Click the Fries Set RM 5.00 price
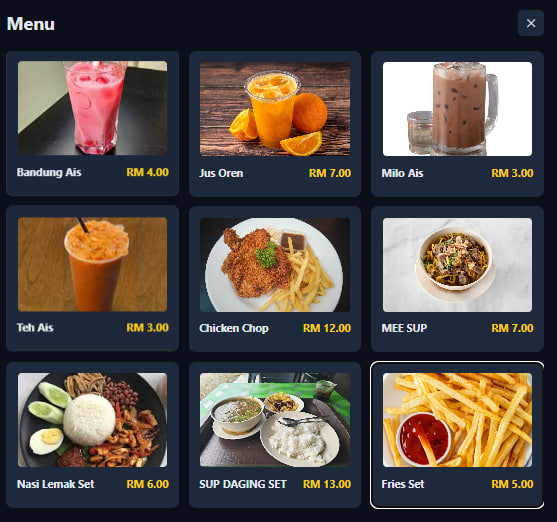 [512, 484]
